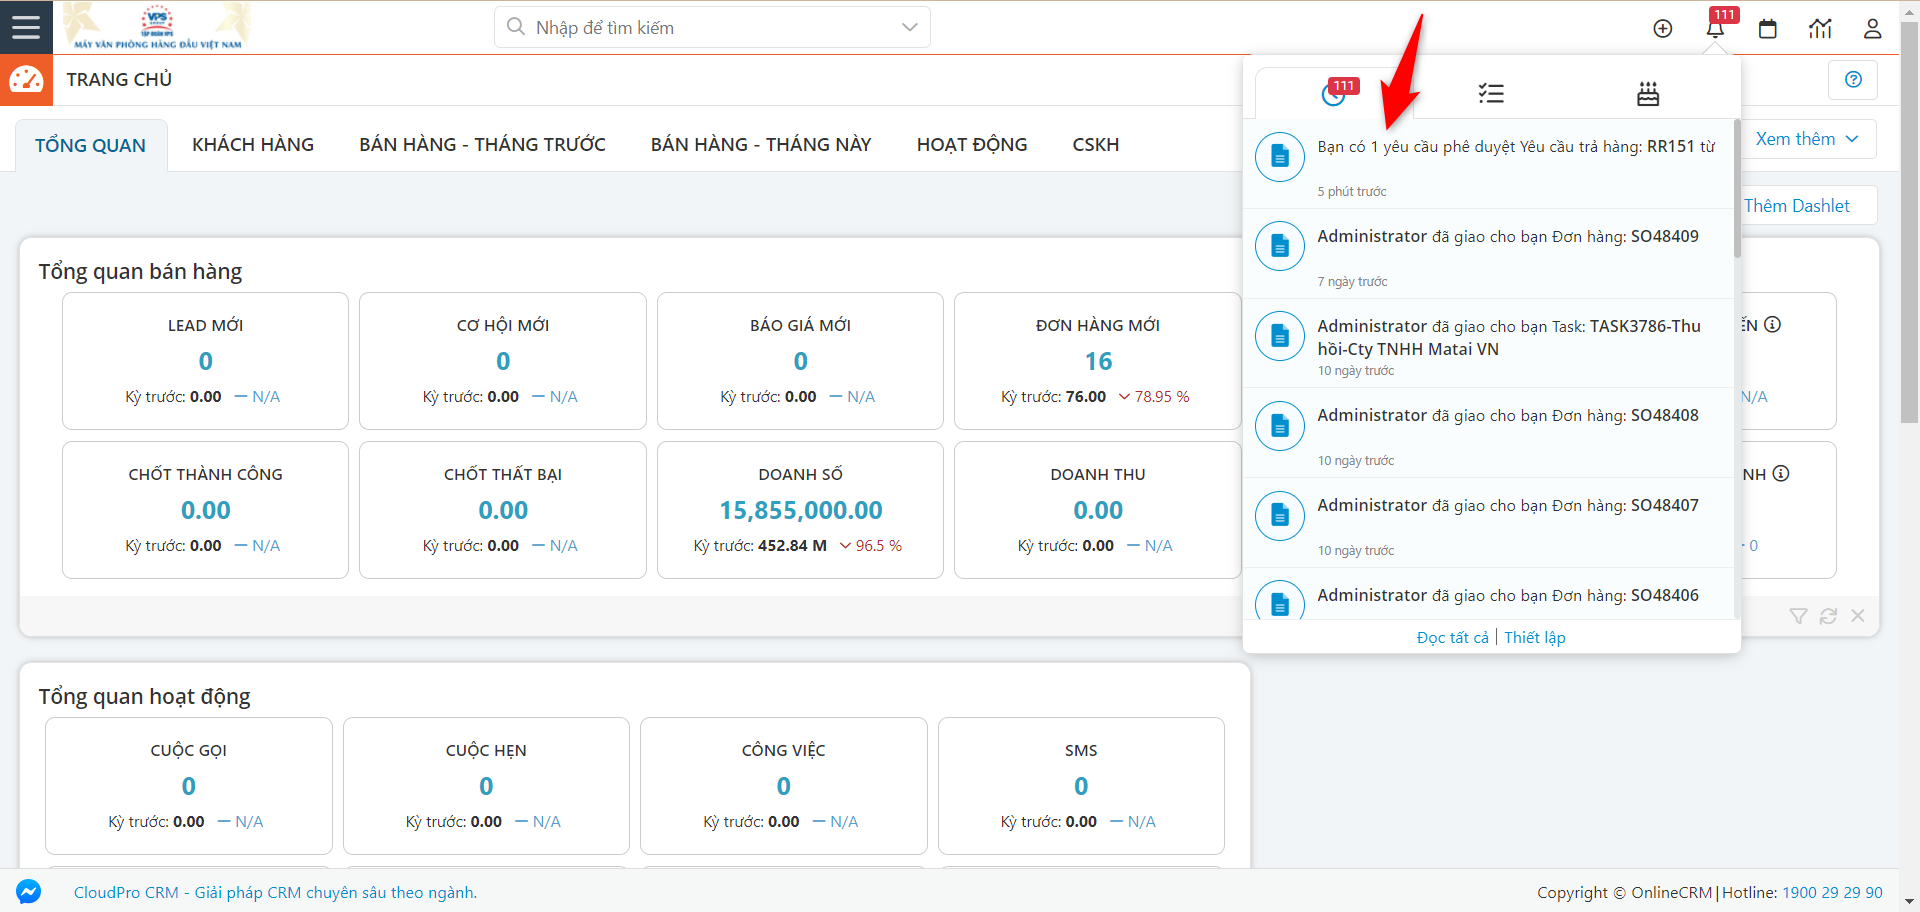
Task: Open BÁN HÀNG - THÁNG TRƯỚC tab
Action: point(483,145)
